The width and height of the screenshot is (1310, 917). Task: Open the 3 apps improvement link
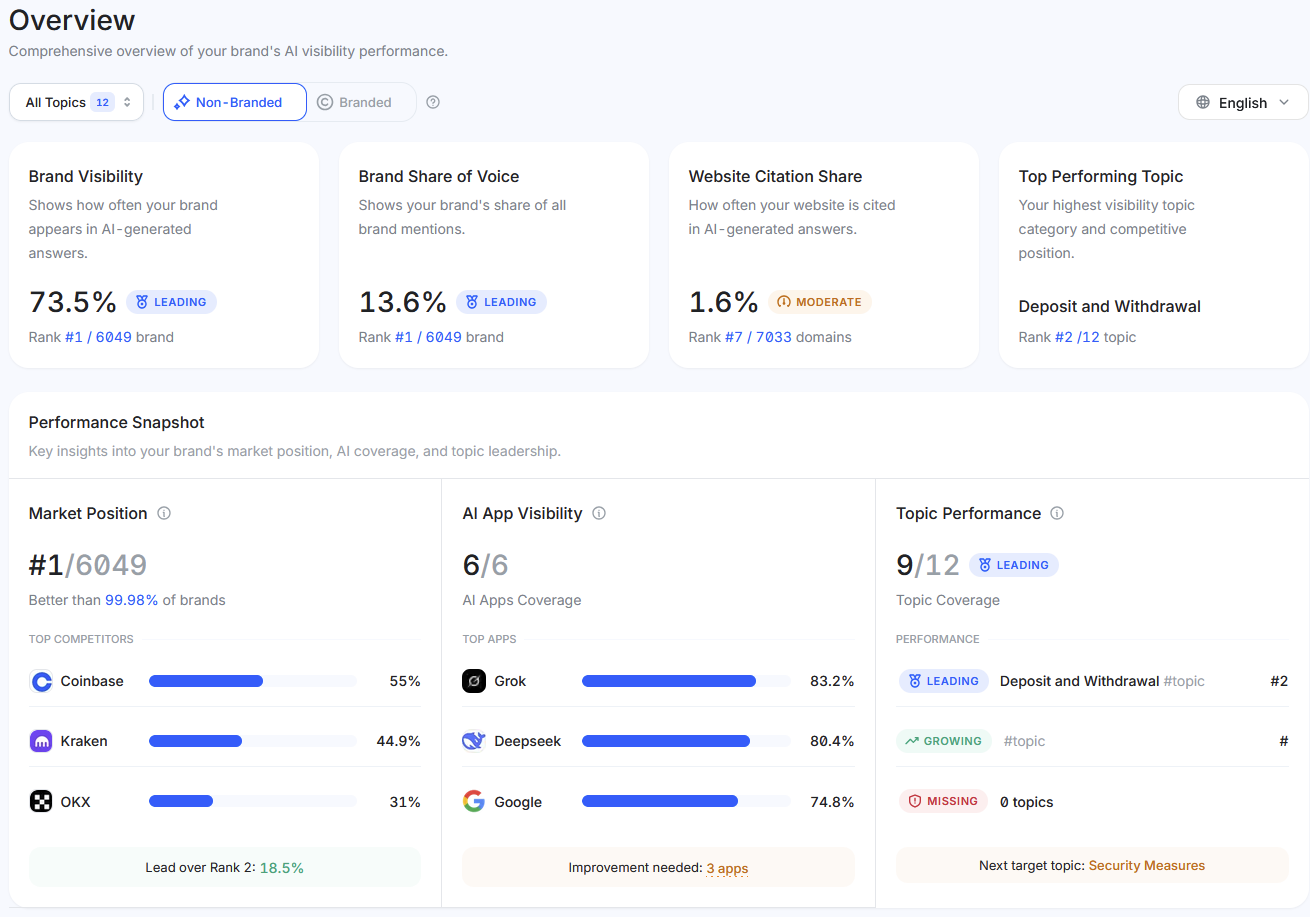coord(727,868)
